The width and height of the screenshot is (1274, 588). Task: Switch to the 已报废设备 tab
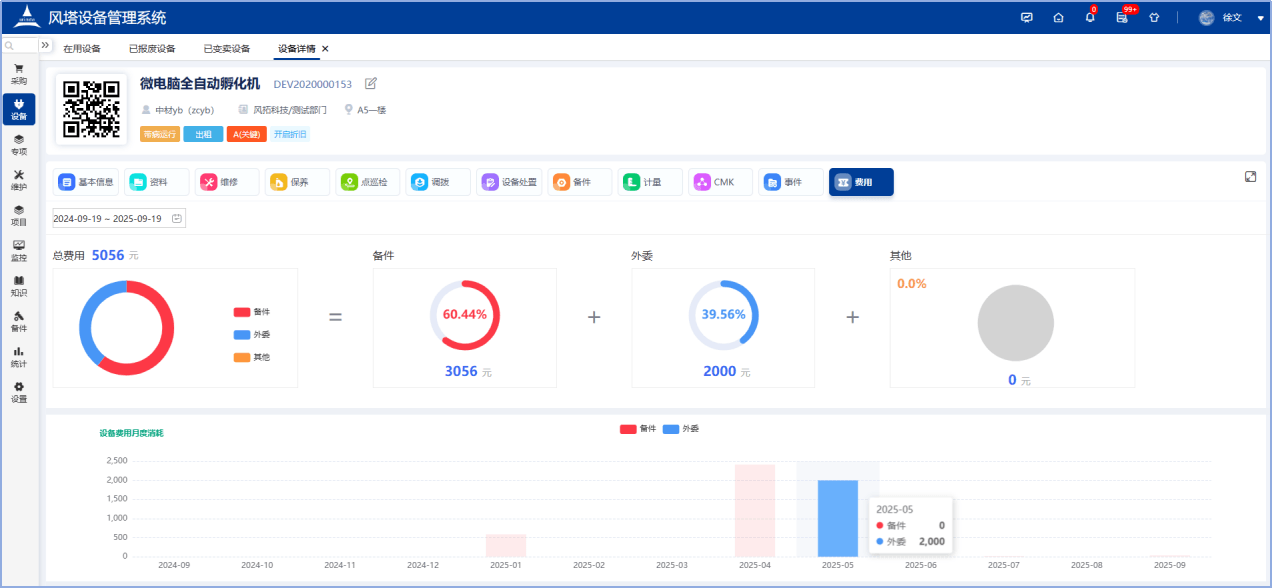(152, 48)
